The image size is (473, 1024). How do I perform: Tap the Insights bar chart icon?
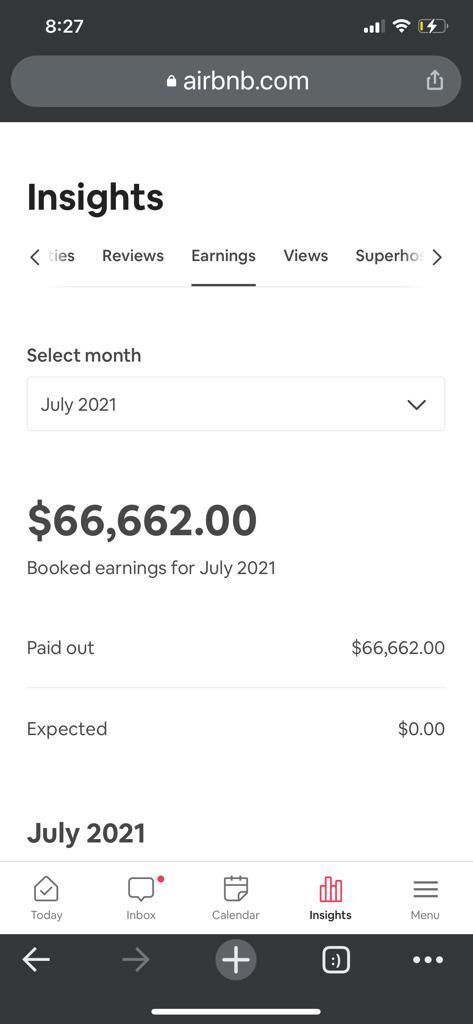[331, 889]
